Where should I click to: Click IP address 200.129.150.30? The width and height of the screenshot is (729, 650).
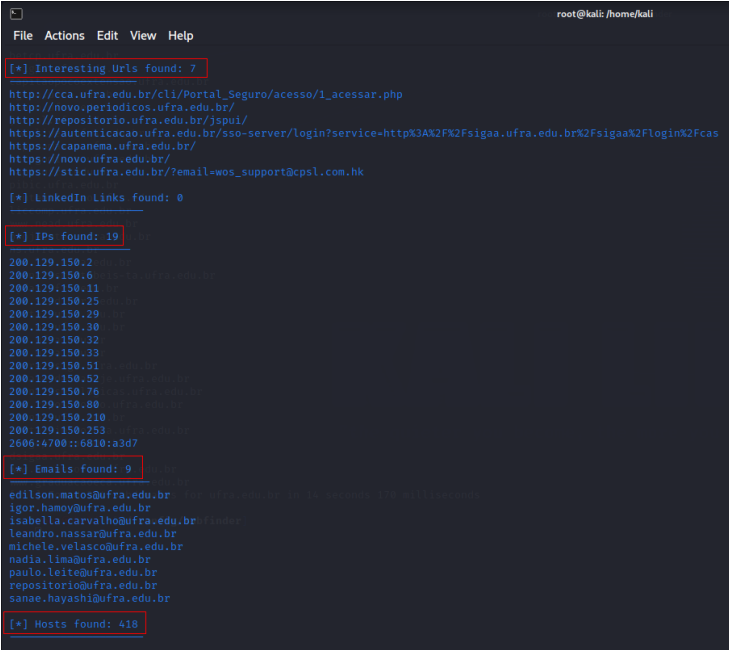(54, 327)
